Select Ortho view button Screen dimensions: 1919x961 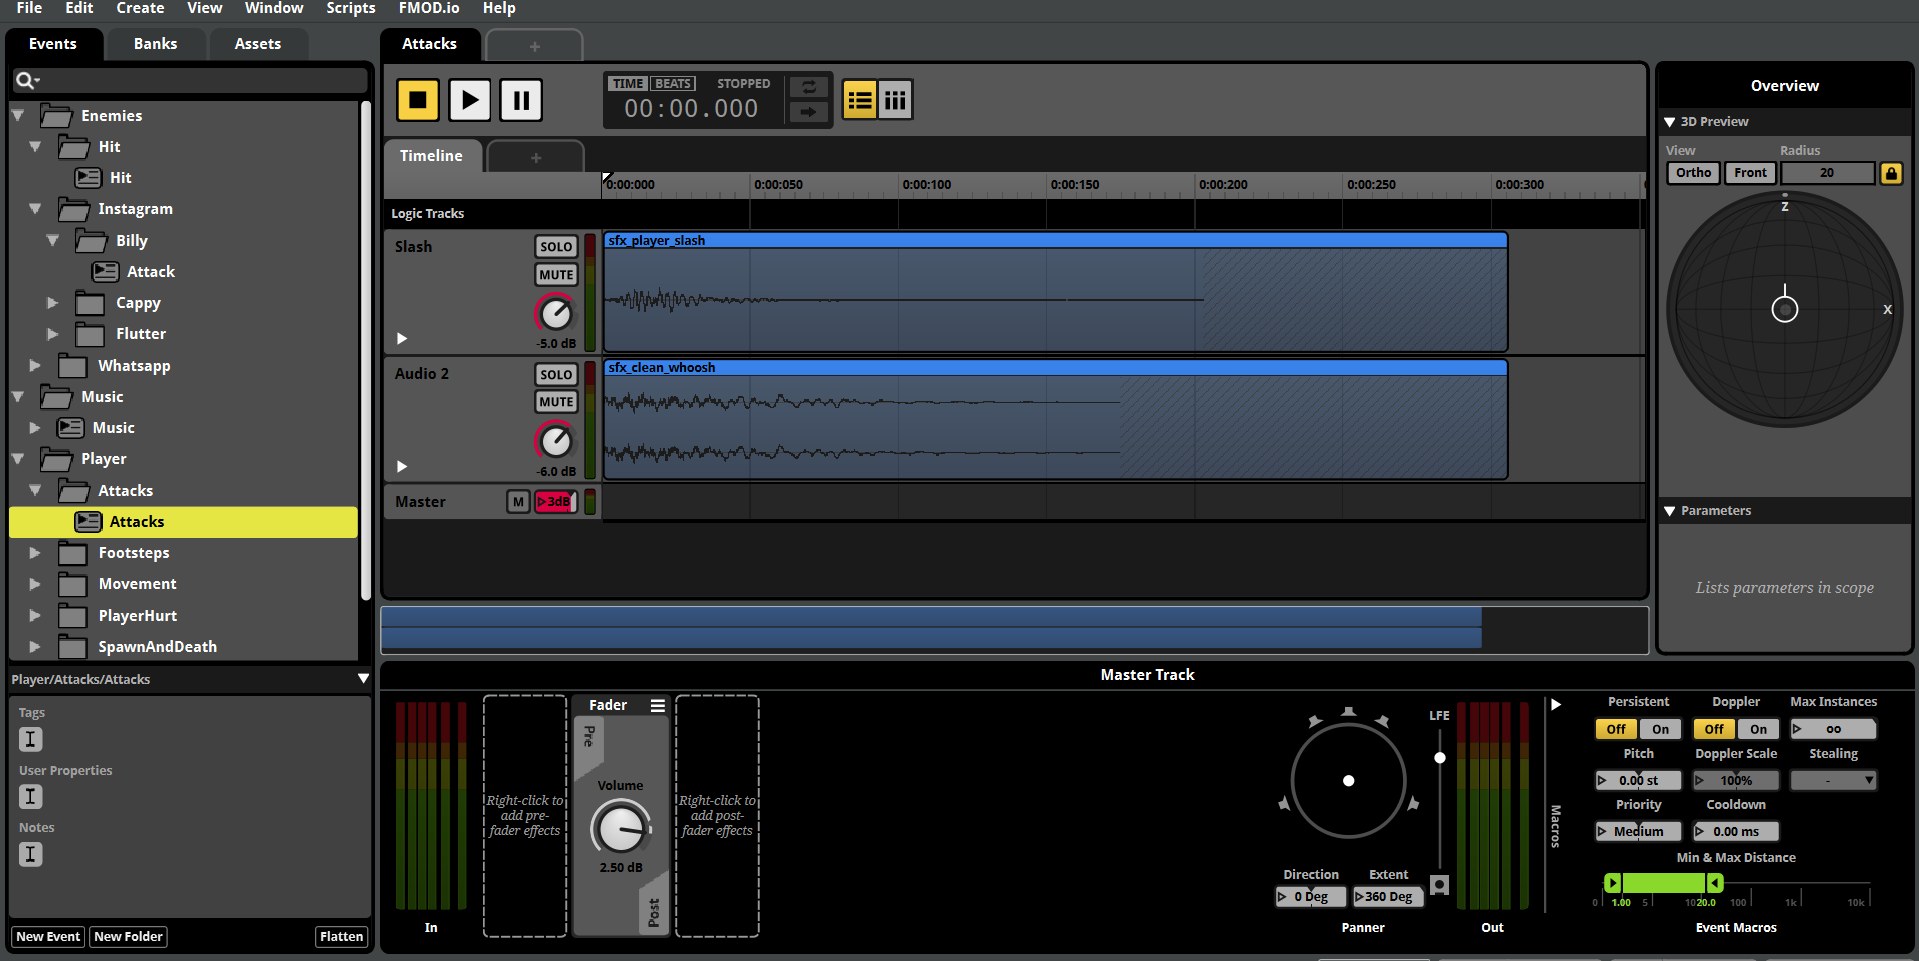[x=1693, y=173]
